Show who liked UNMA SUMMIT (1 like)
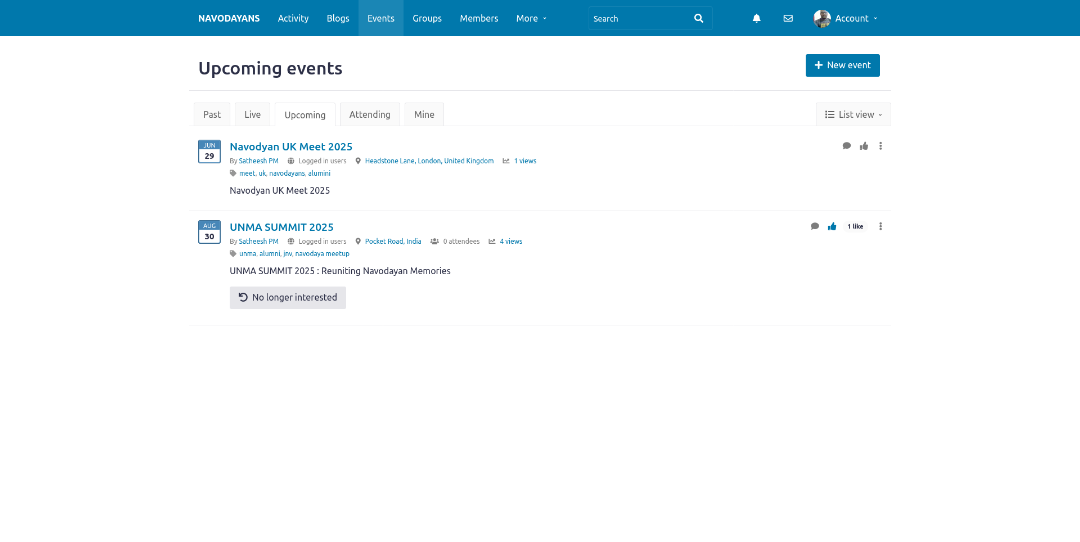Image resolution: width=1080 pixels, height=542 pixels. coord(855,227)
